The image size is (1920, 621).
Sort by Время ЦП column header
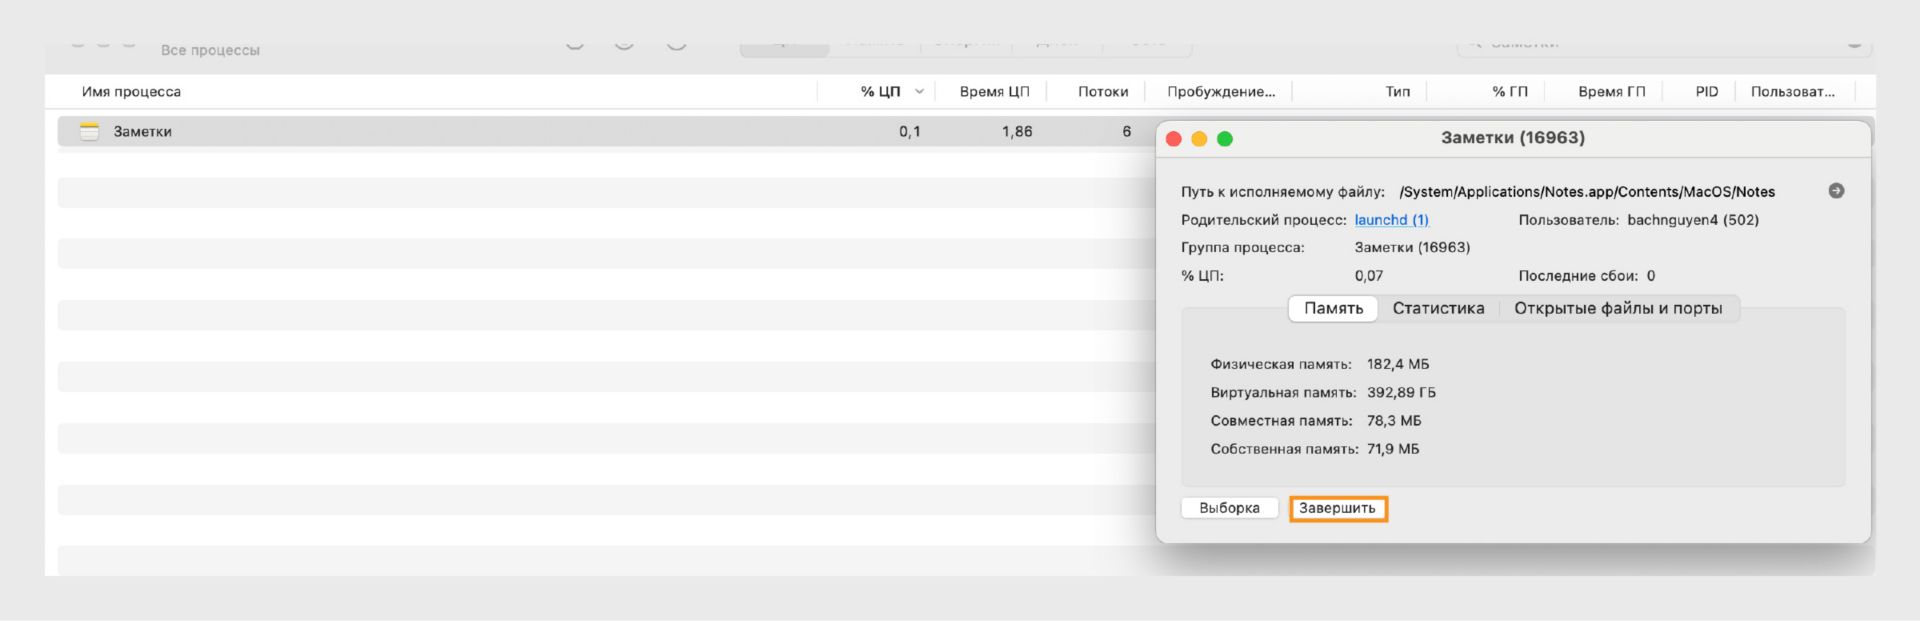tap(994, 92)
